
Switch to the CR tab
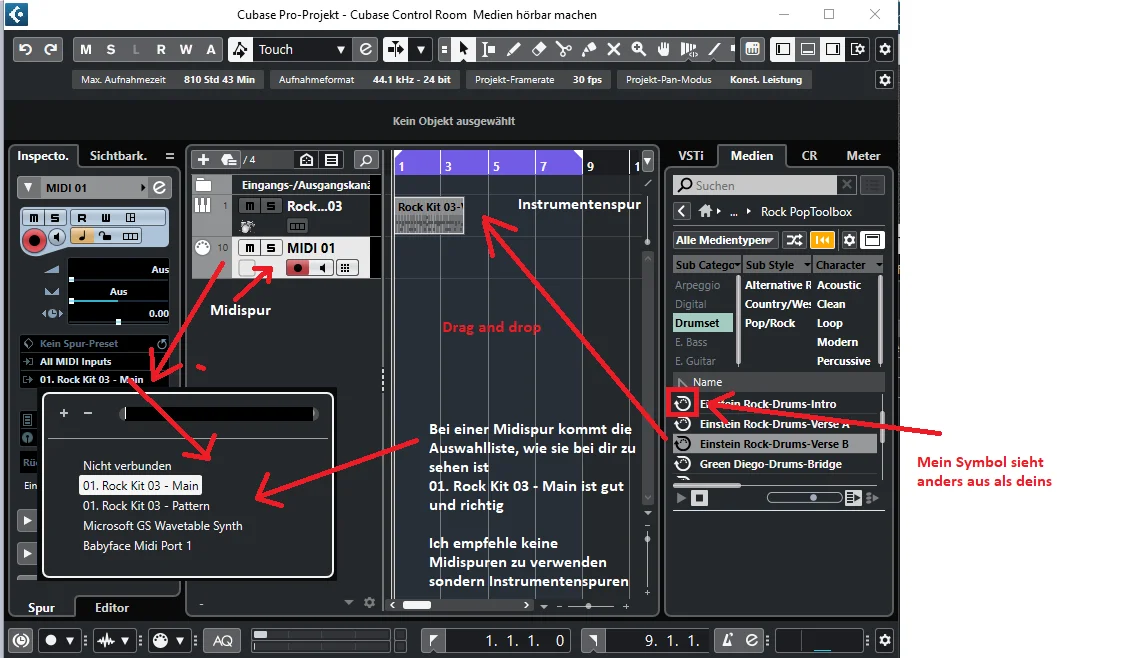[809, 156]
